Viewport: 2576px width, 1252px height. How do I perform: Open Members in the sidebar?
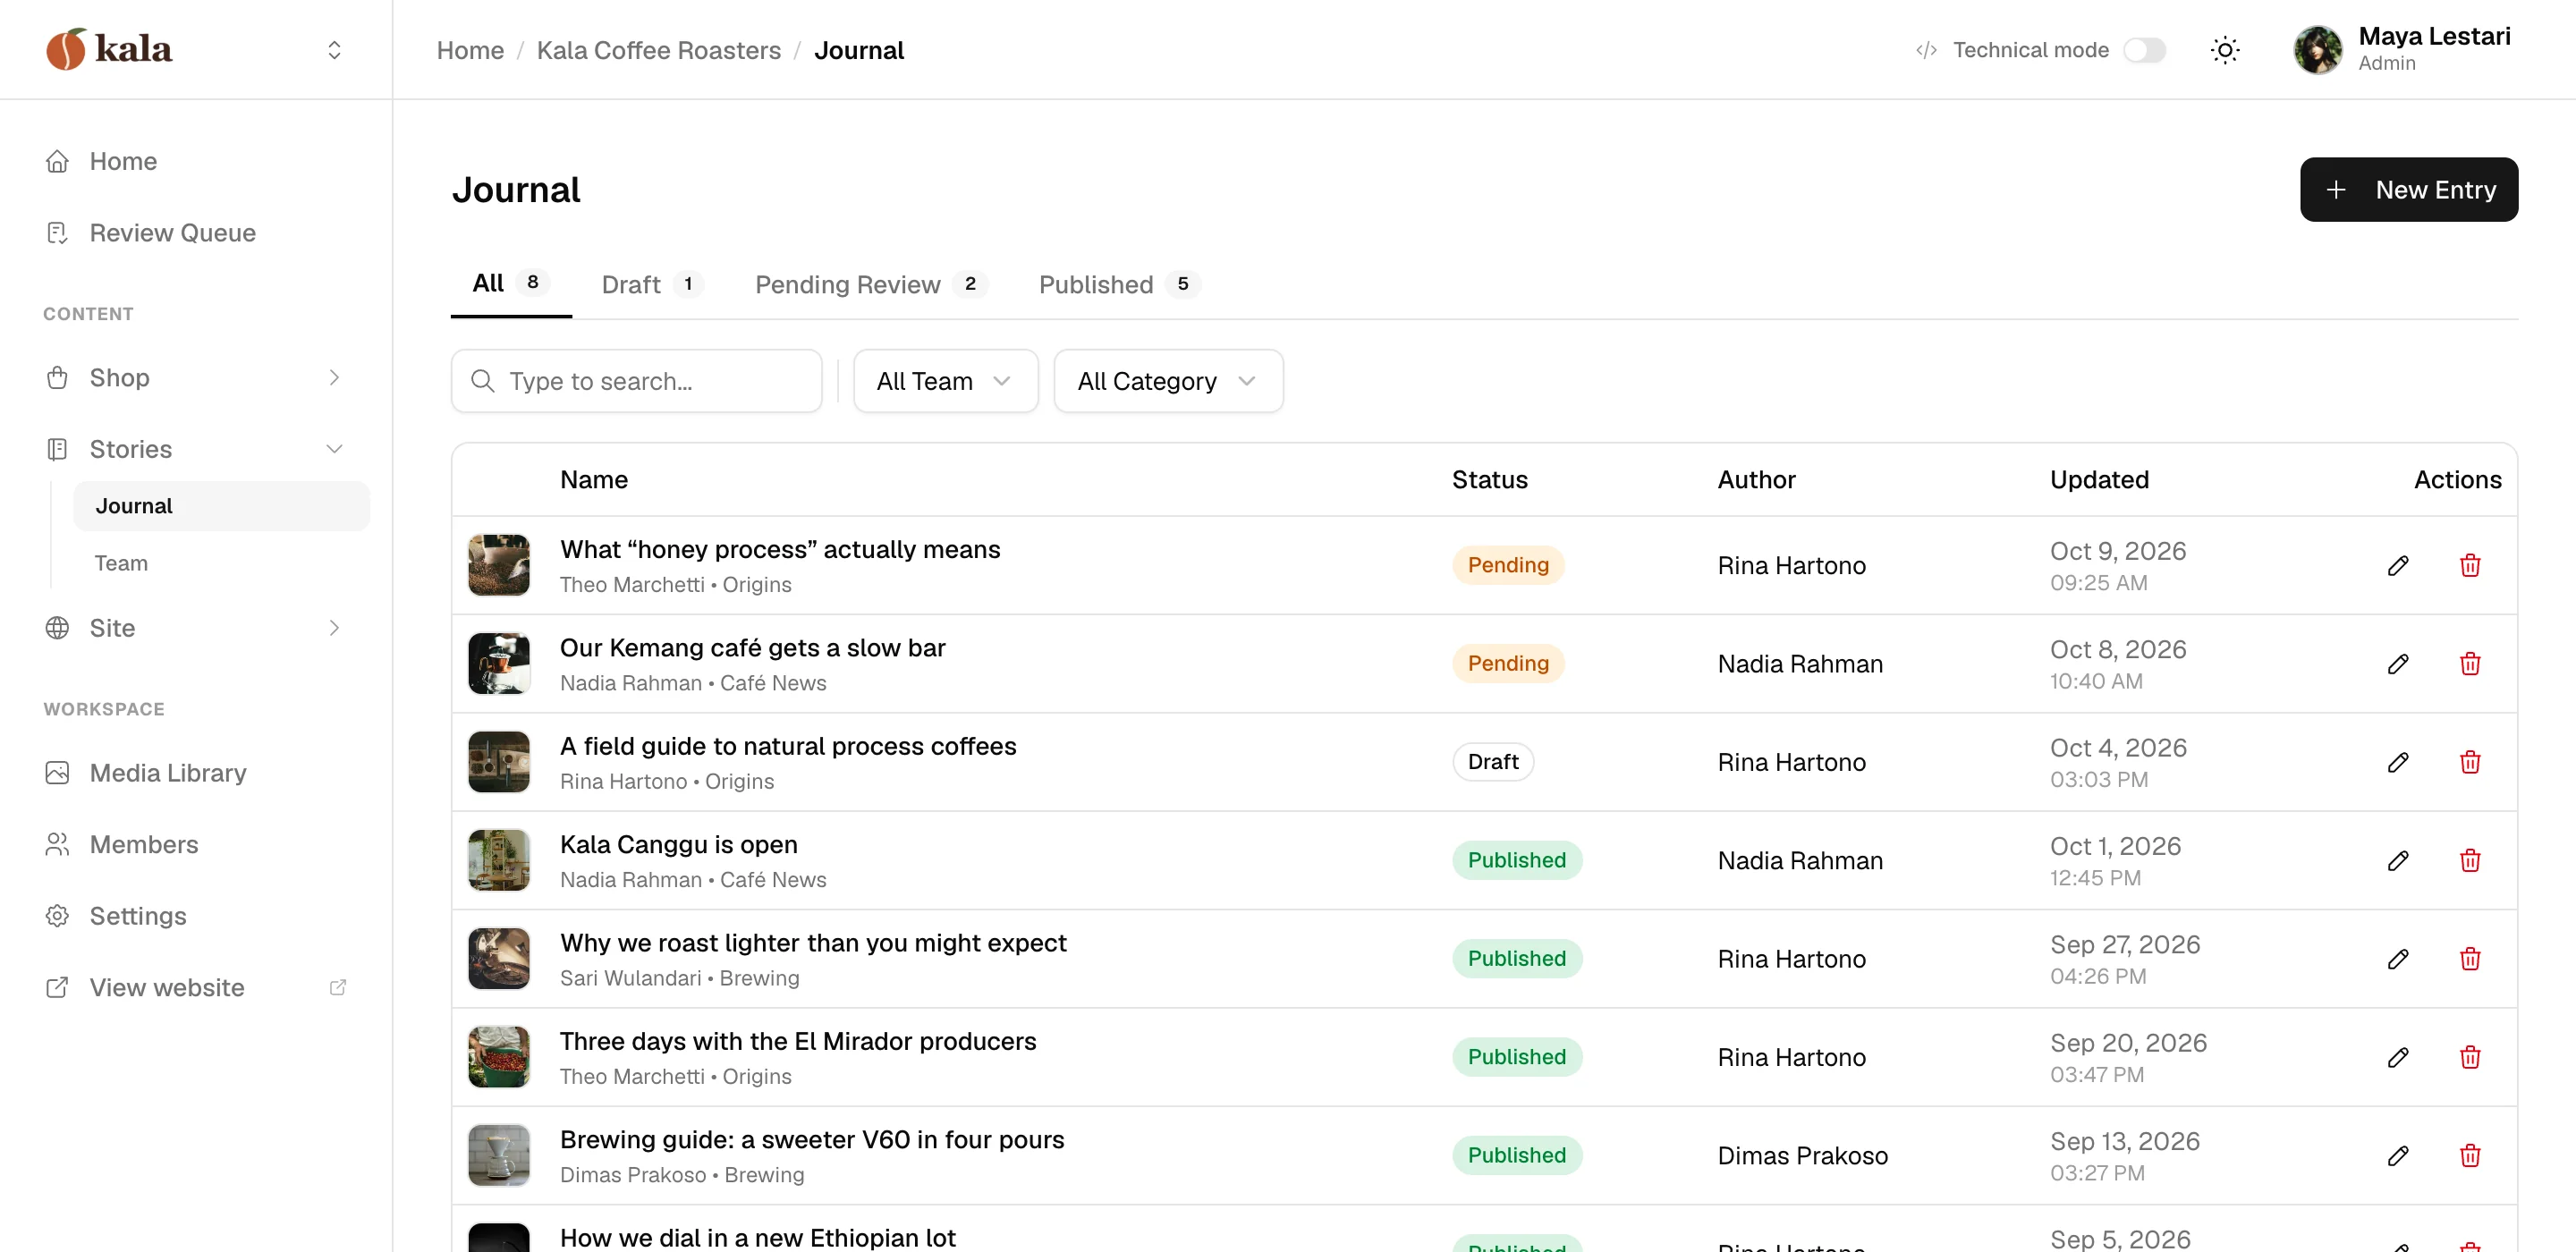click(x=196, y=844)
